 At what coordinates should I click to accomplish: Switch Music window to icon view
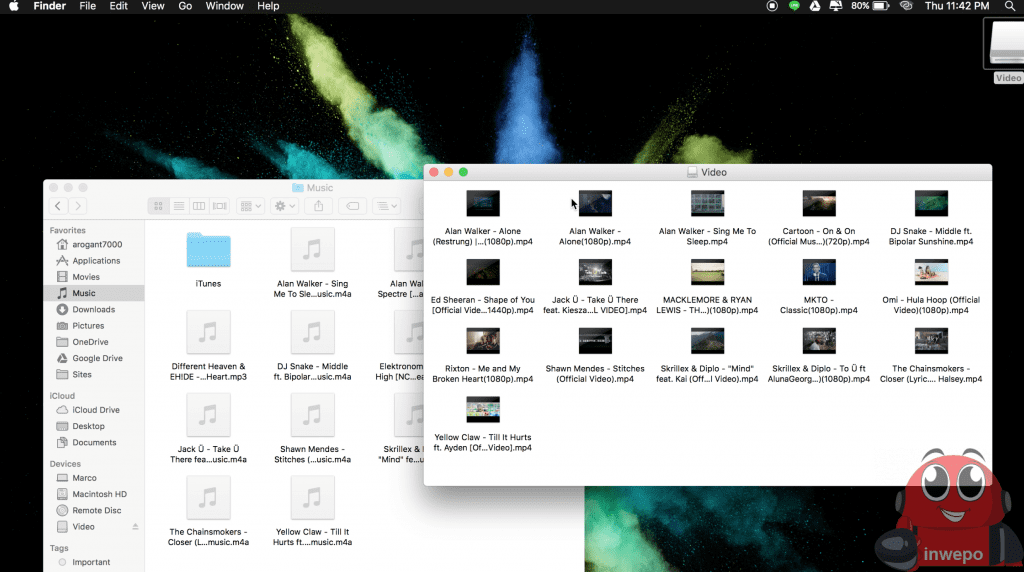coord(158,206)
